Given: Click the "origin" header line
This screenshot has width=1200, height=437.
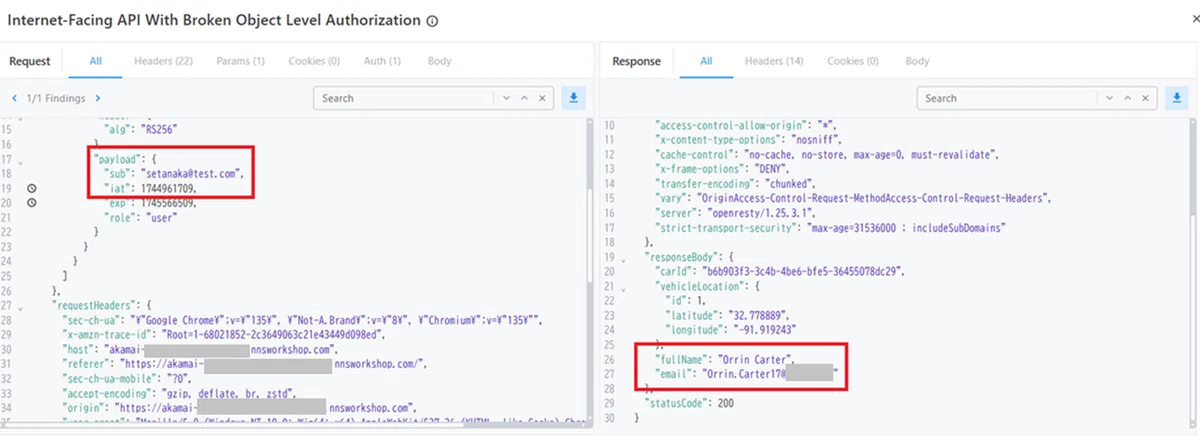Looking at the screenshot, I should point(238,408).
